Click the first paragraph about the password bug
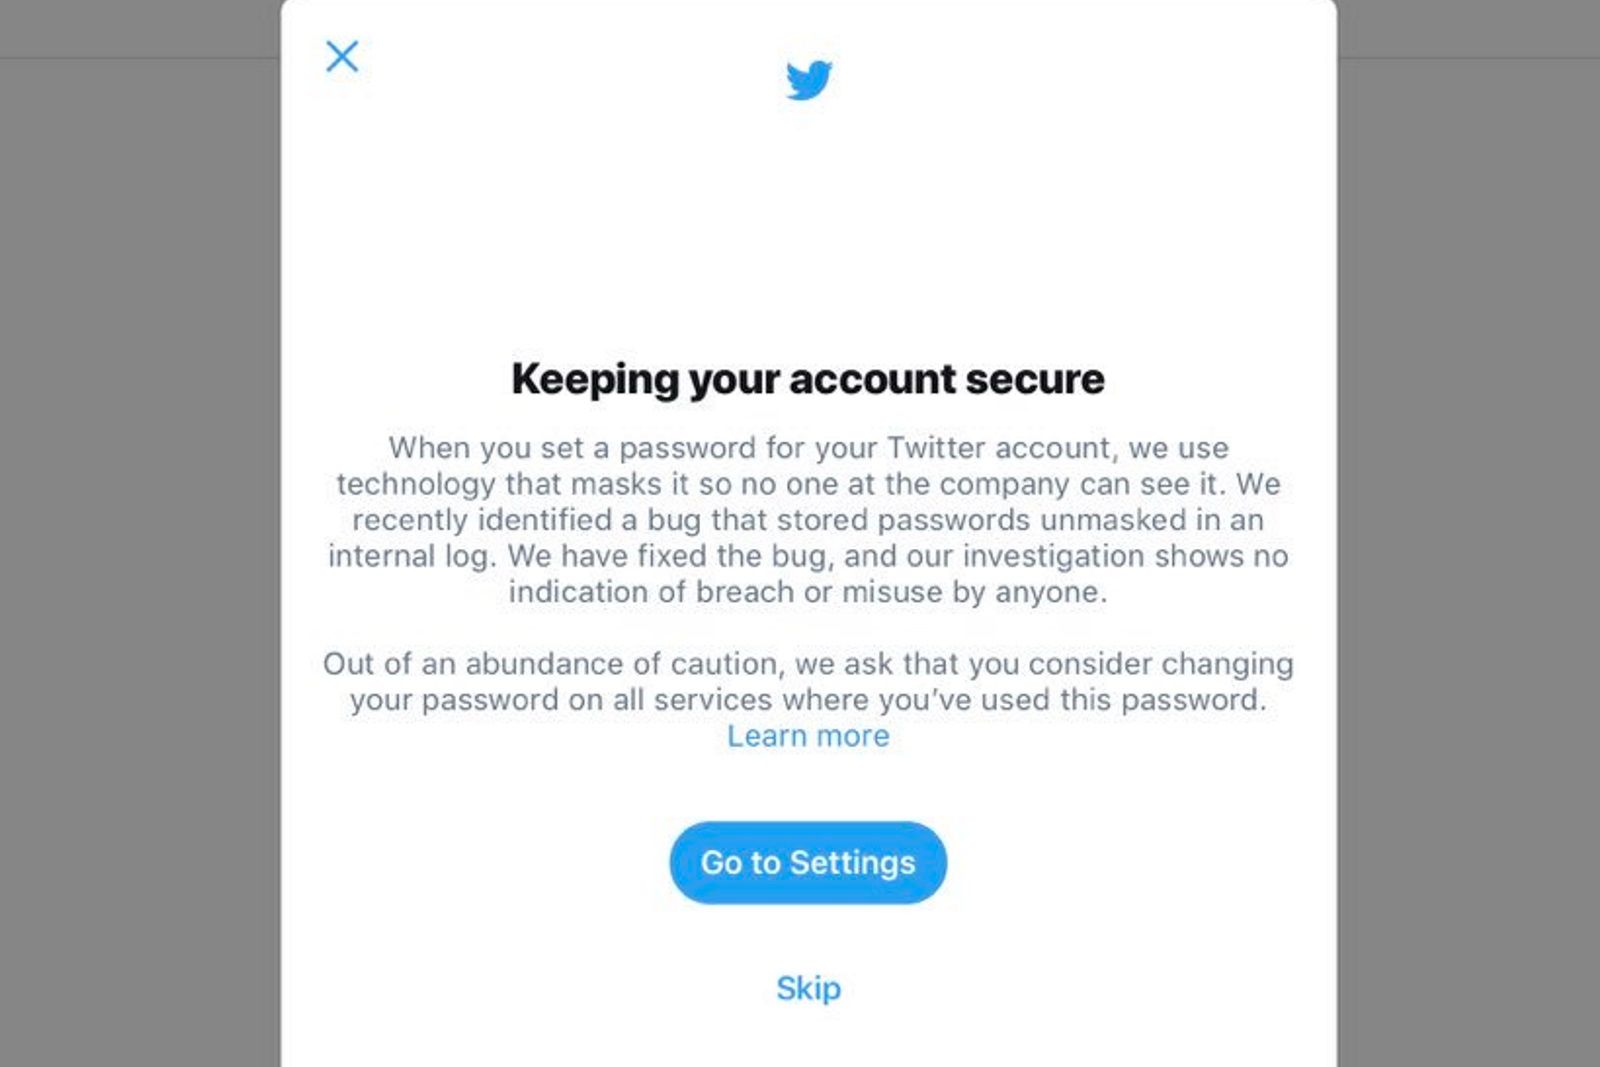Screen dimensions: 1600x1067 808,519
